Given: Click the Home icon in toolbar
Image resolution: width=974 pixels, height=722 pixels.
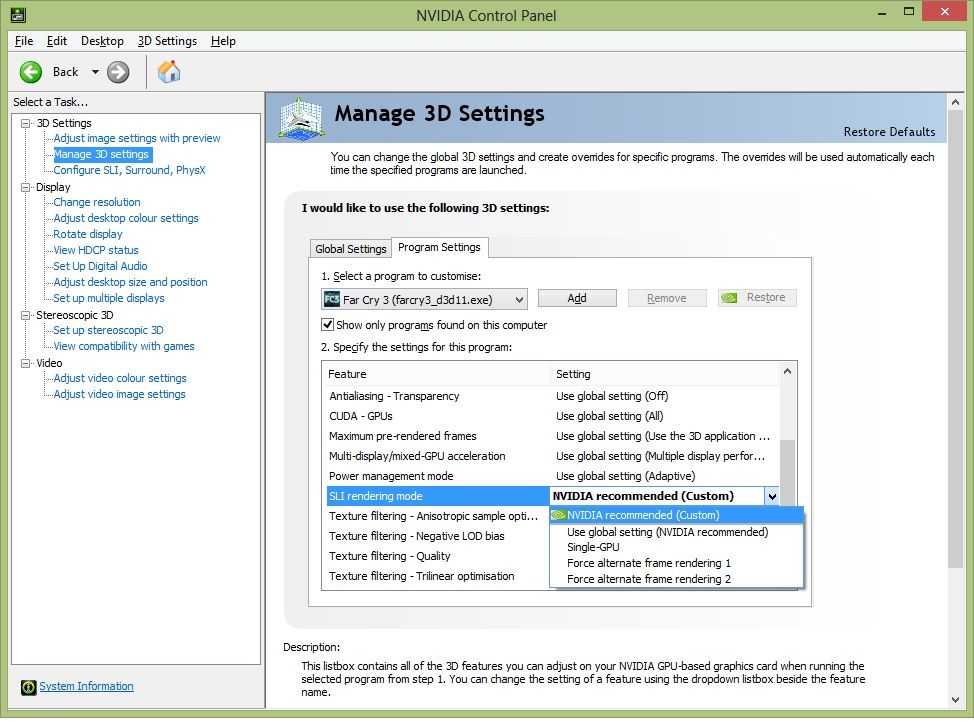Looking at the screenshot, I should 169,71.
